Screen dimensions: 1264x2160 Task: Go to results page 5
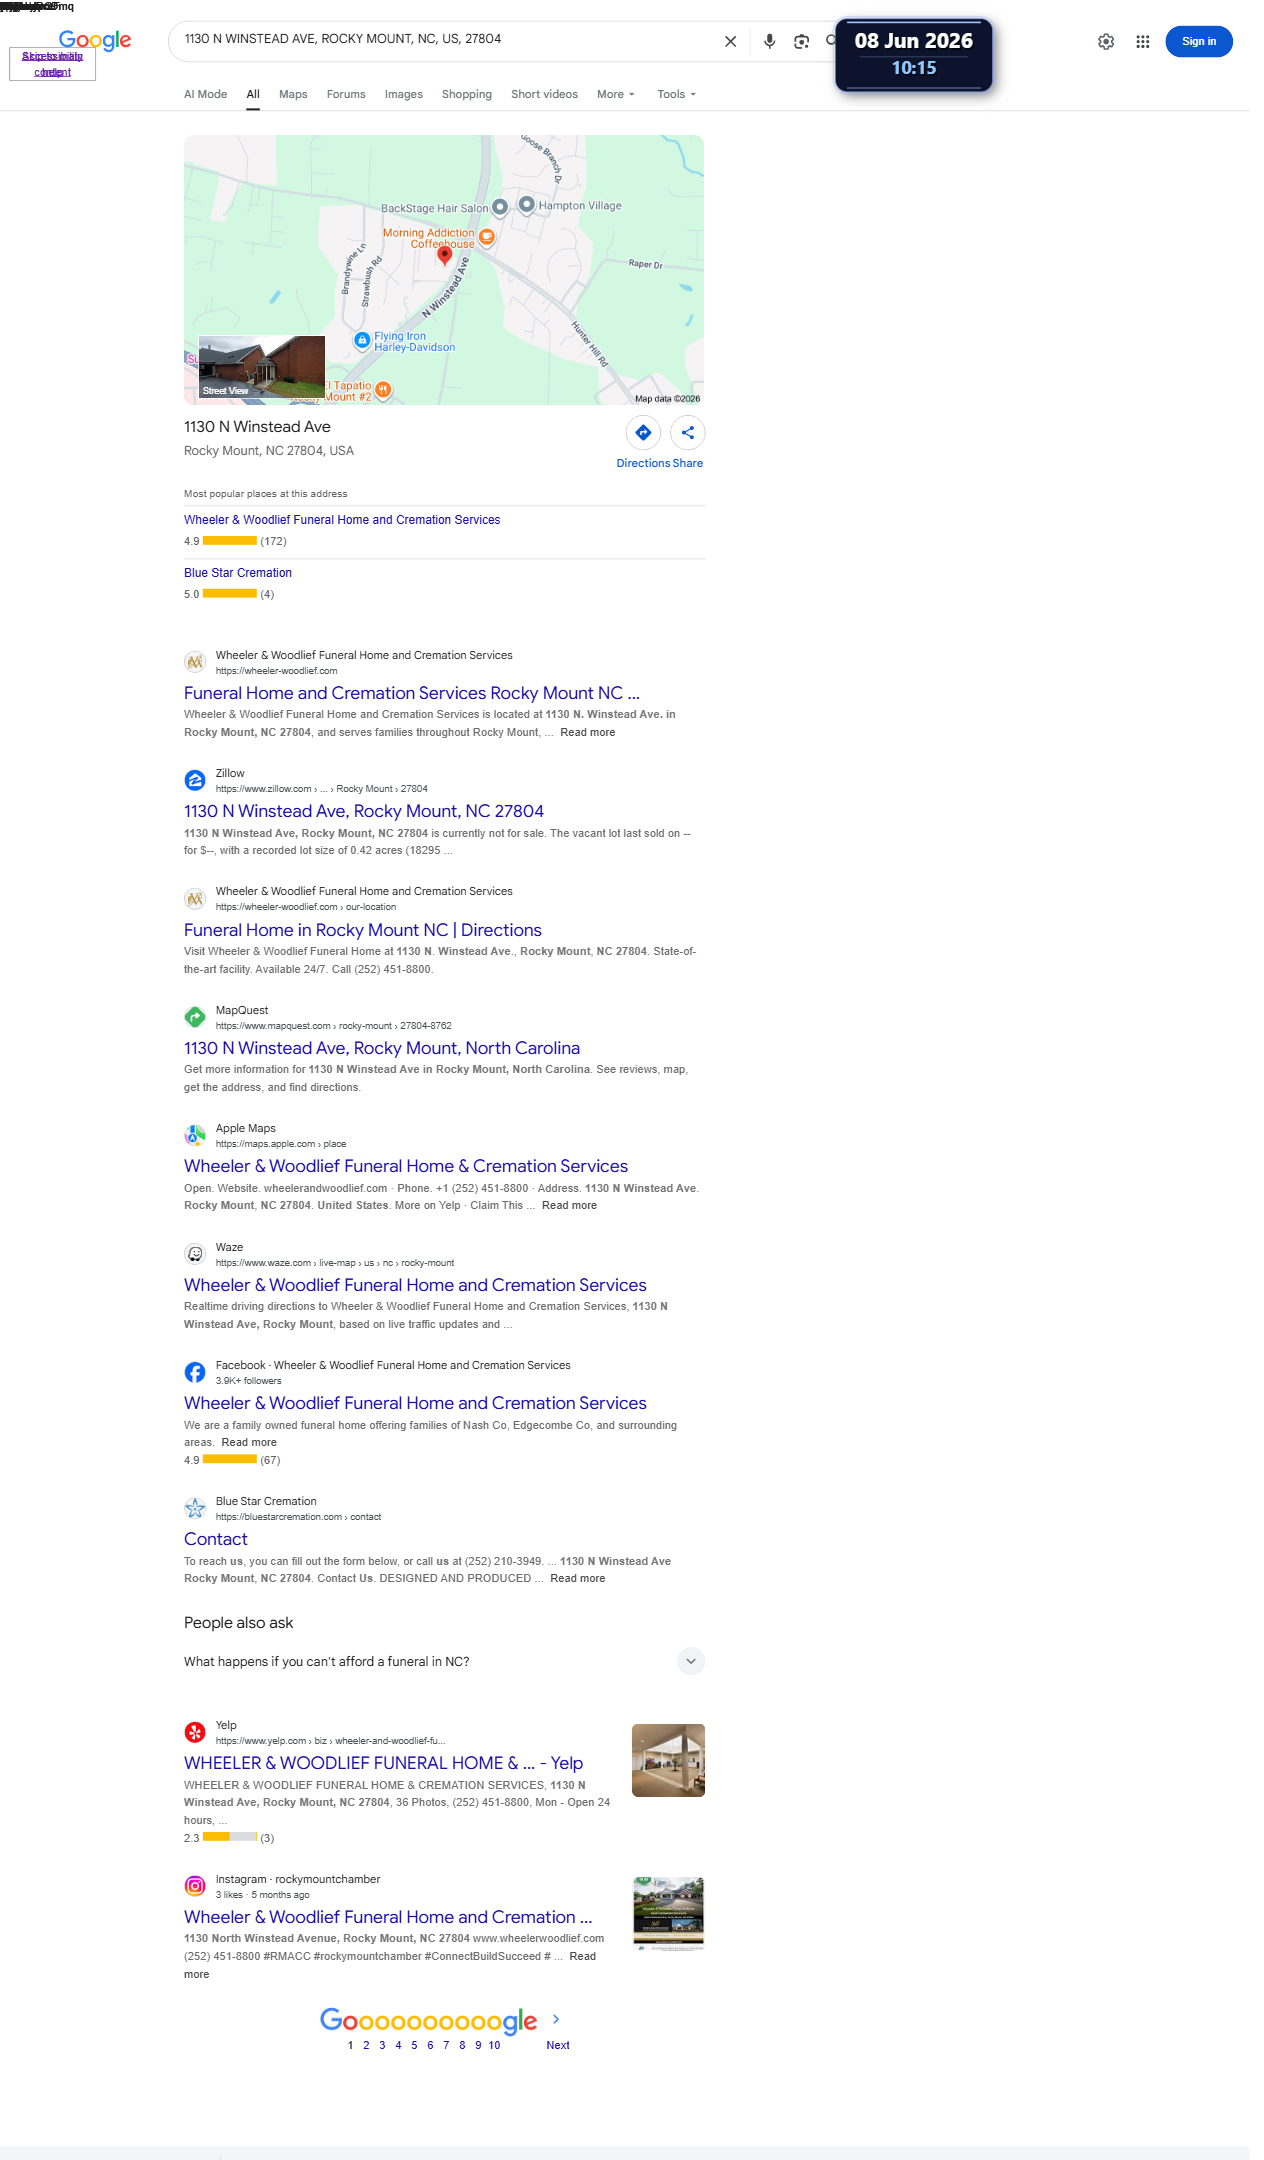click(x=414, y=2045)
